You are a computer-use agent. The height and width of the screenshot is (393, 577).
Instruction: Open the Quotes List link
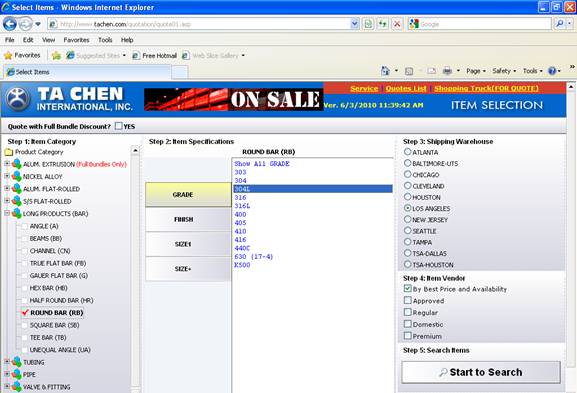(406, 88)
